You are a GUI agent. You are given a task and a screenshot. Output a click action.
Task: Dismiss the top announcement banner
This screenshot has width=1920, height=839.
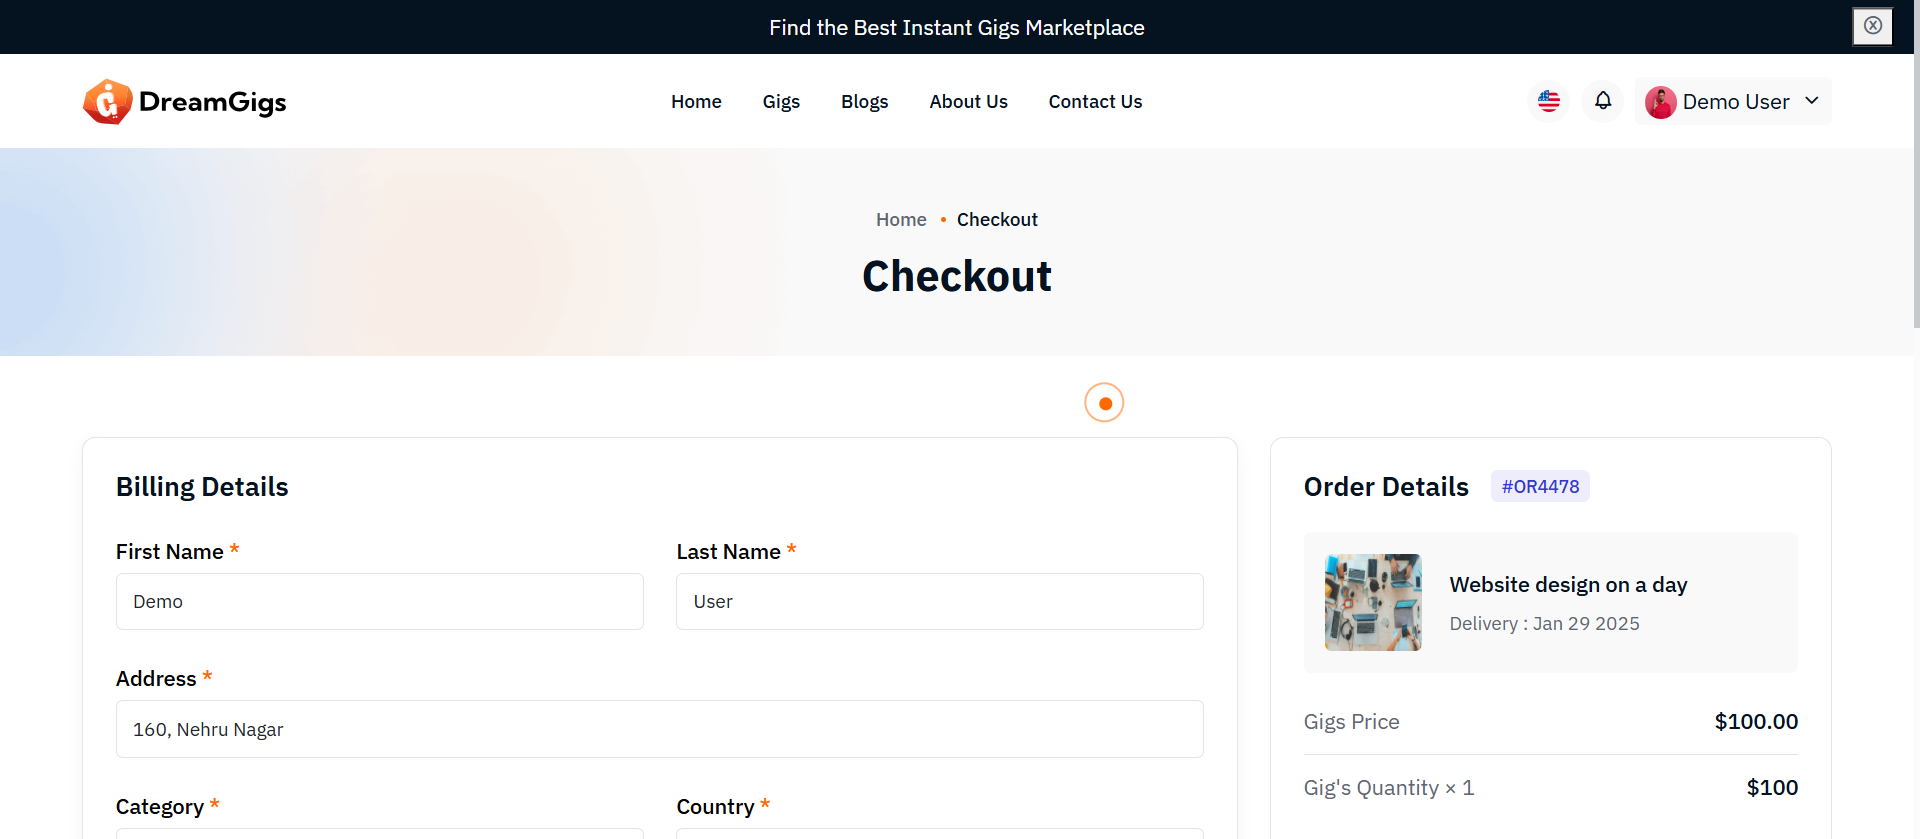[x=1873, y=26]
